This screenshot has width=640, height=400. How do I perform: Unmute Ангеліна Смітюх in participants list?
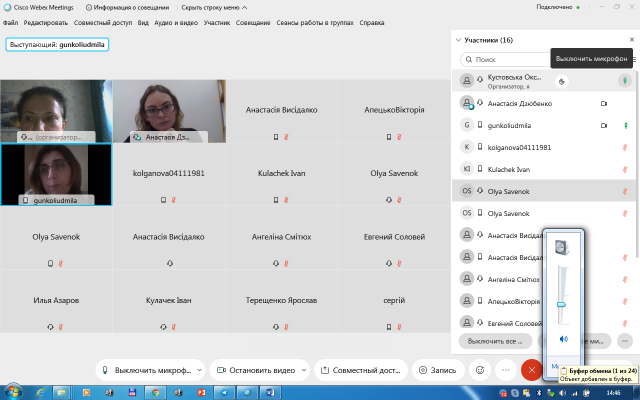coord(625,280)
